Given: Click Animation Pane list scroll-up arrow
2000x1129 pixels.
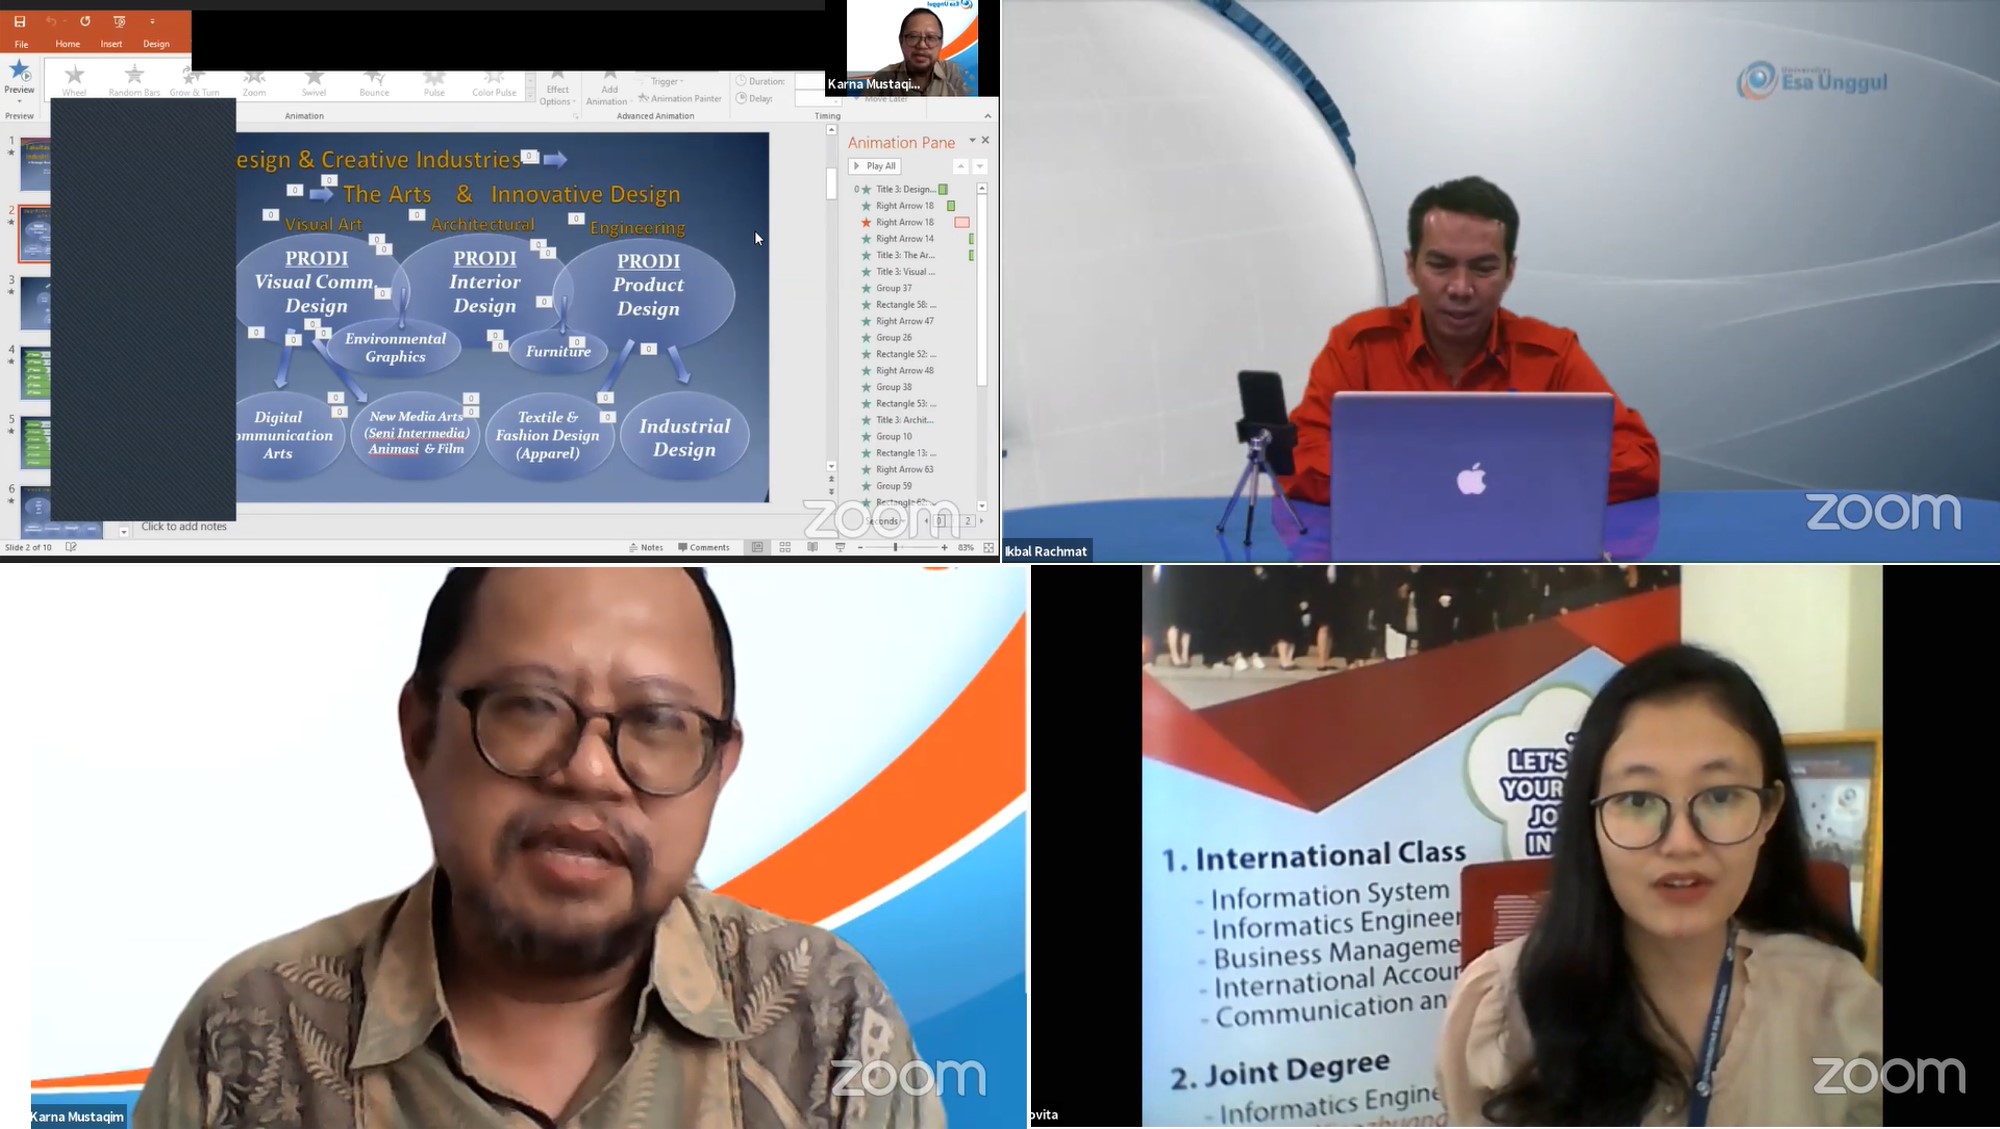Looking at the screenshot, I should (x=982, y=188).
